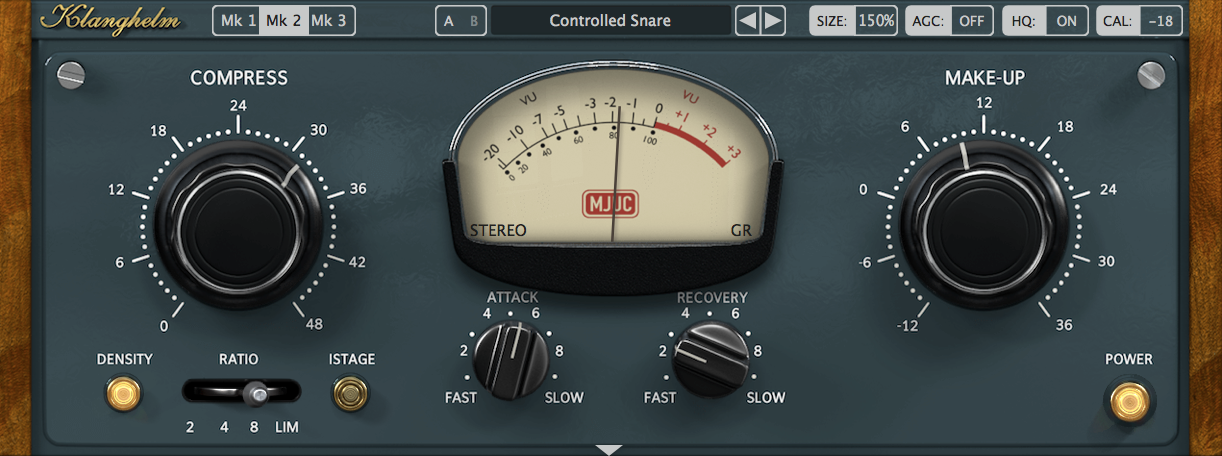Set ratio to LIM
The width and height of the screenshot is (1222, 456).
click(x=287, y=427)
